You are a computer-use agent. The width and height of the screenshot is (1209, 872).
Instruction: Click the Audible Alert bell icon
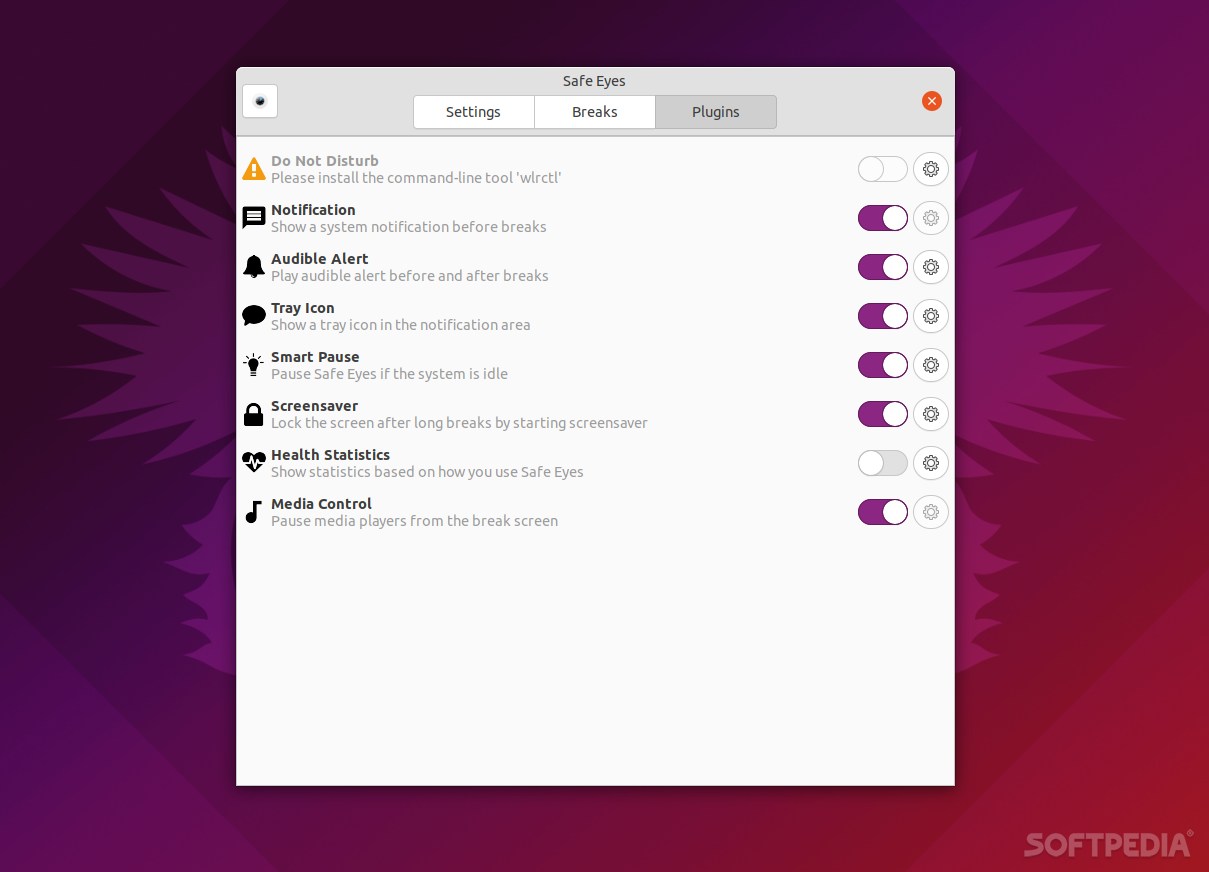click(x=253, y=266)
